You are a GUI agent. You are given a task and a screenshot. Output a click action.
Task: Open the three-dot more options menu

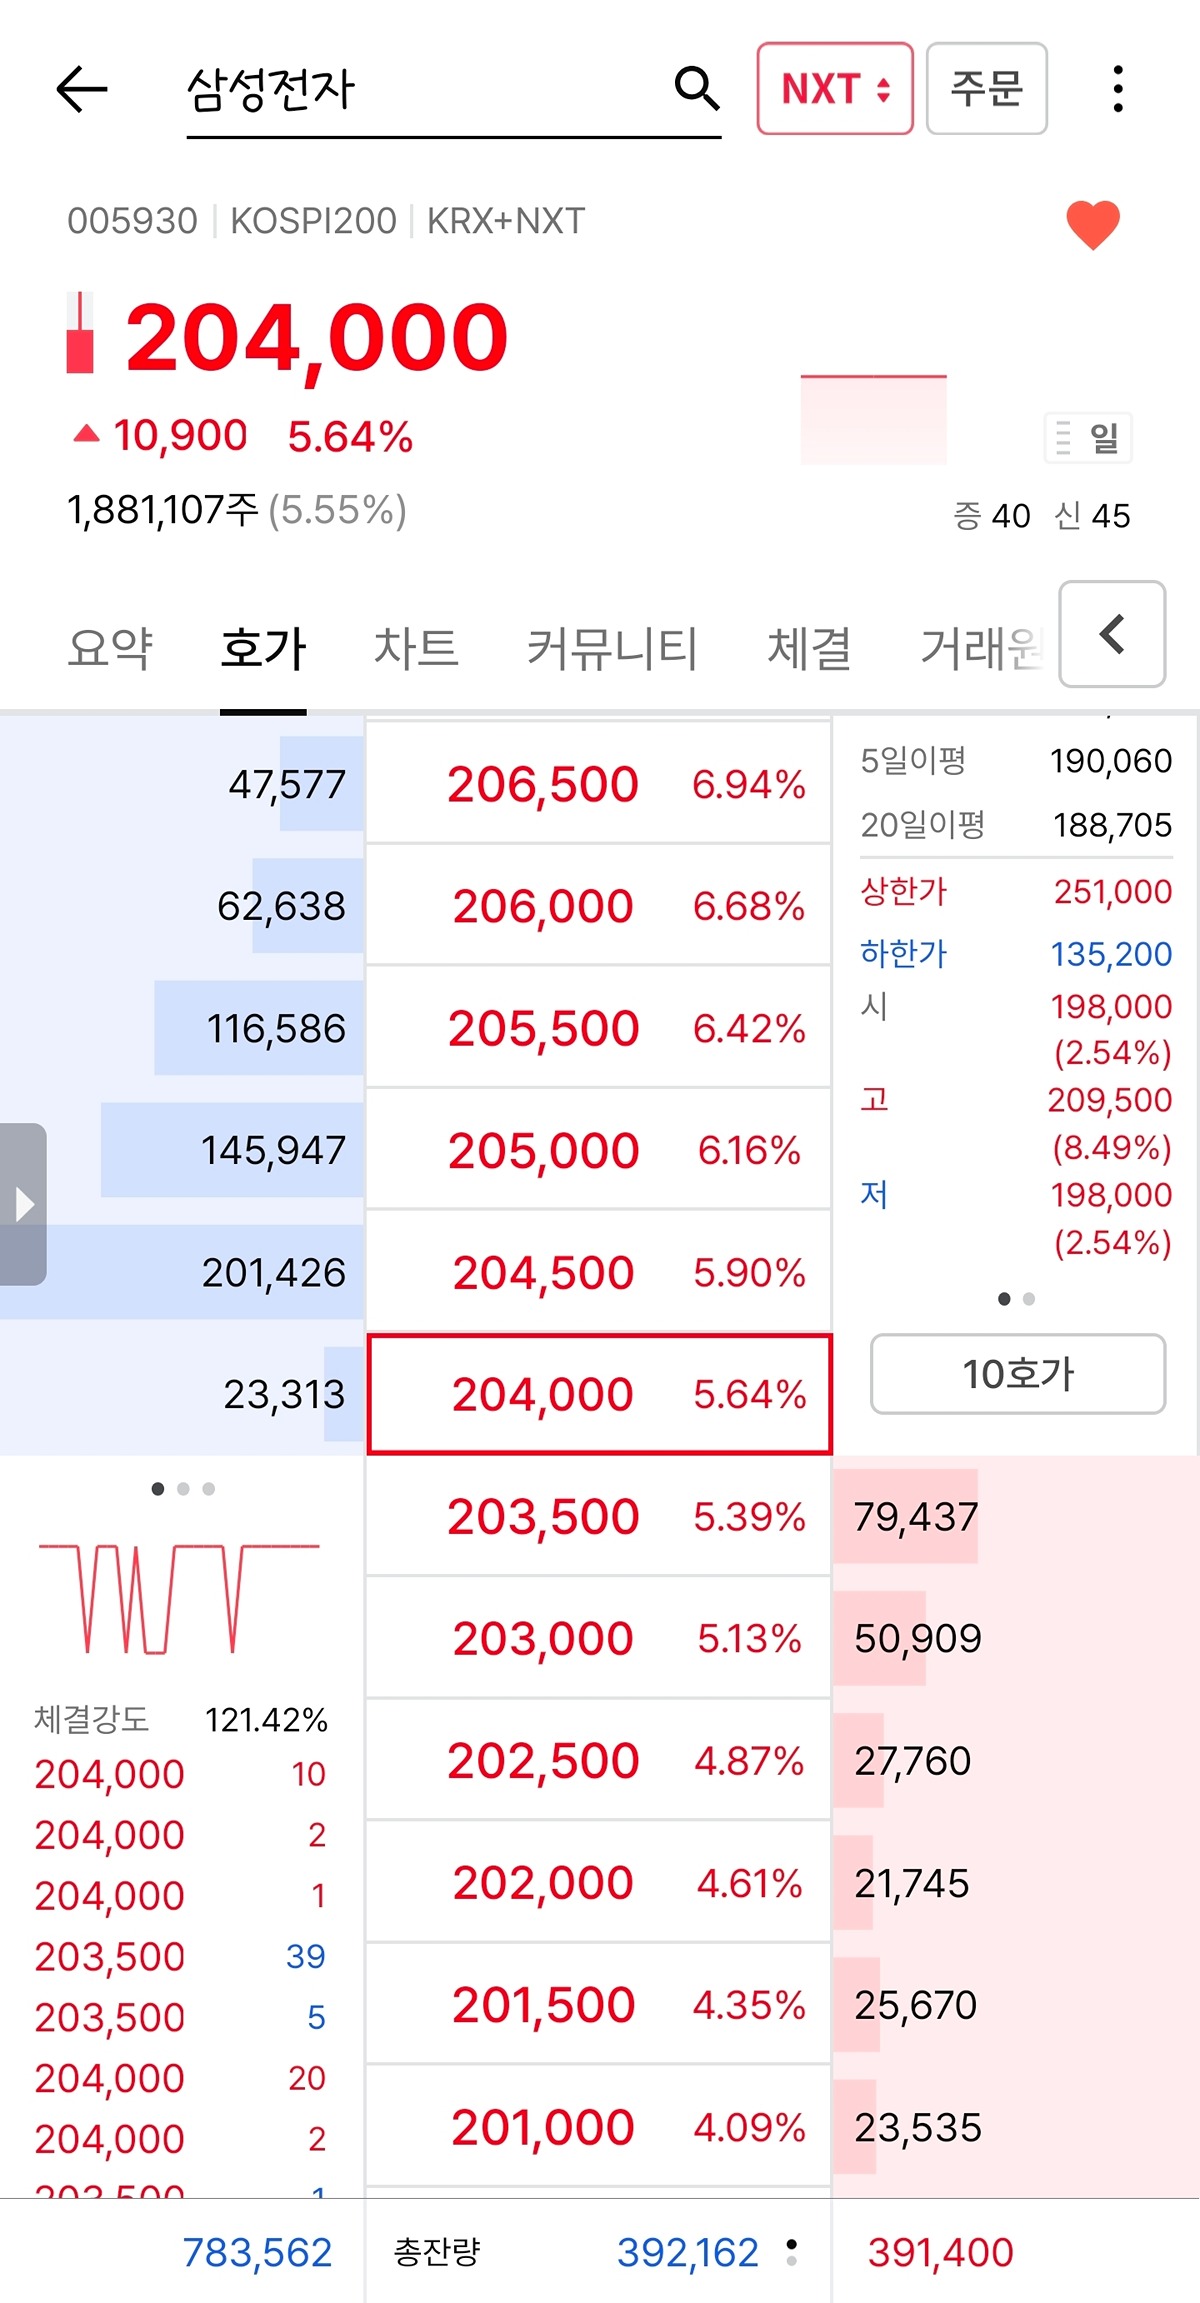1117,89
